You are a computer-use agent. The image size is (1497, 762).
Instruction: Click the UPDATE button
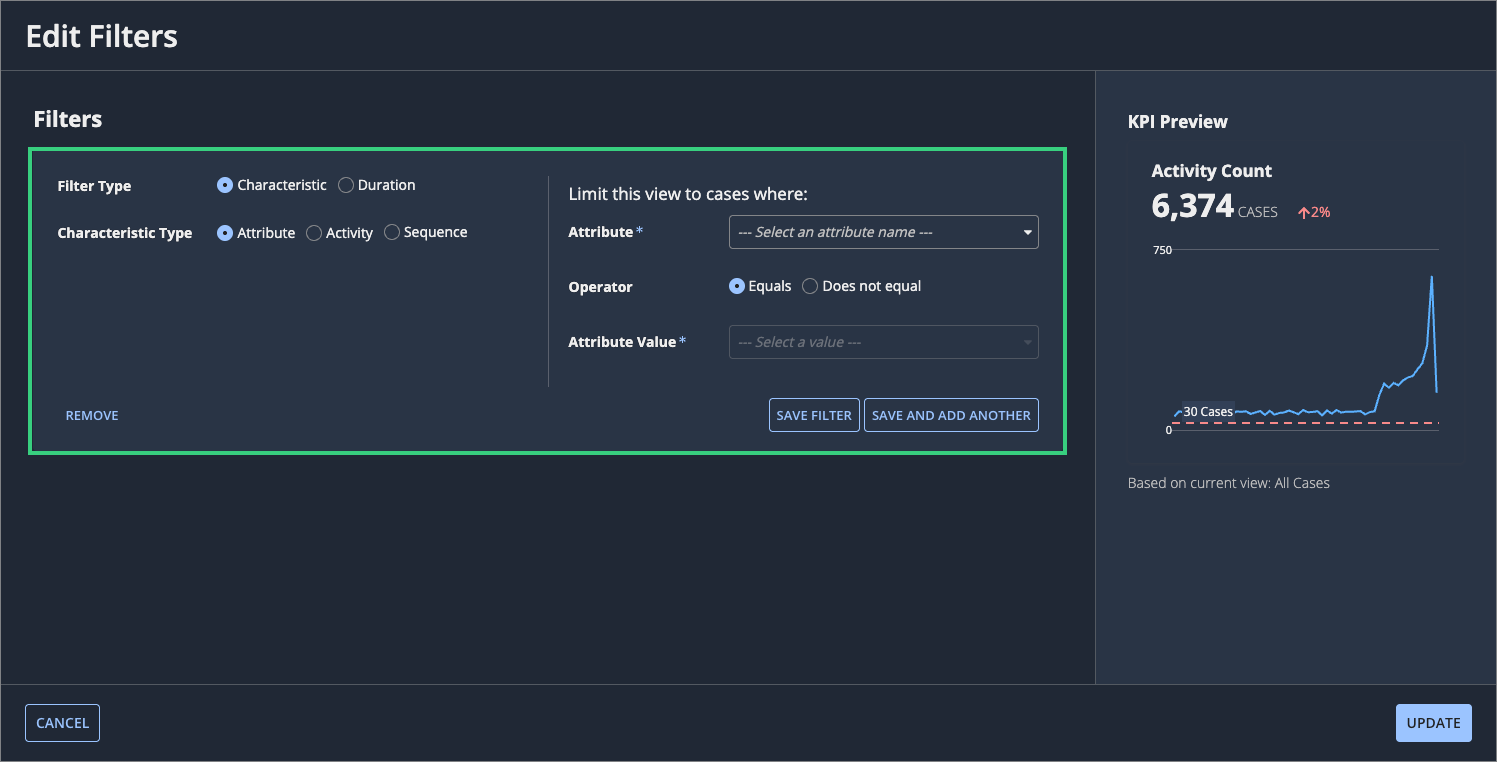1434,723
